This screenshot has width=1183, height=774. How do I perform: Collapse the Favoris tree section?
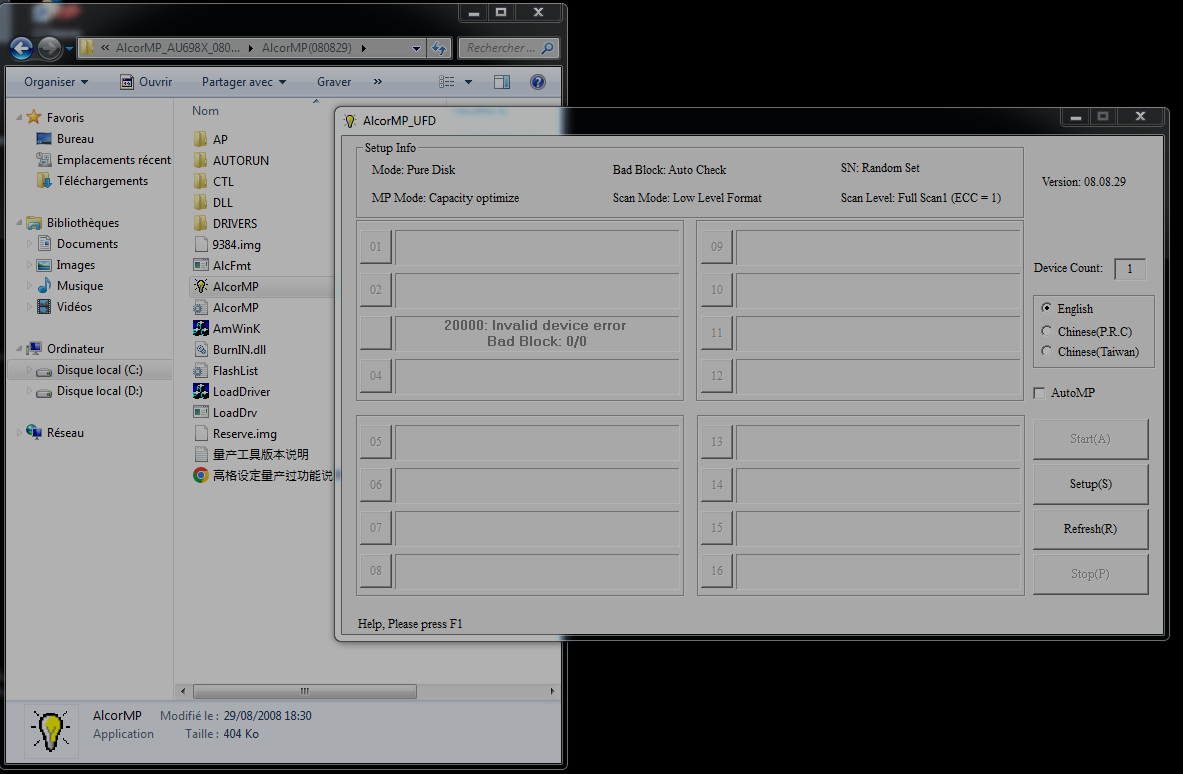point(20,118)
